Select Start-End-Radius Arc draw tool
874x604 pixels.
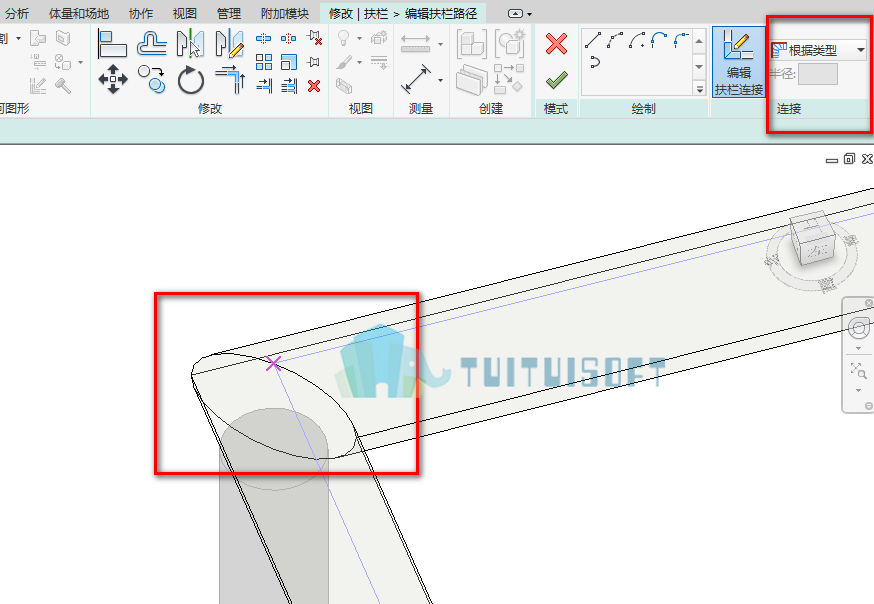pyautogui.click(x=615, y=40)
